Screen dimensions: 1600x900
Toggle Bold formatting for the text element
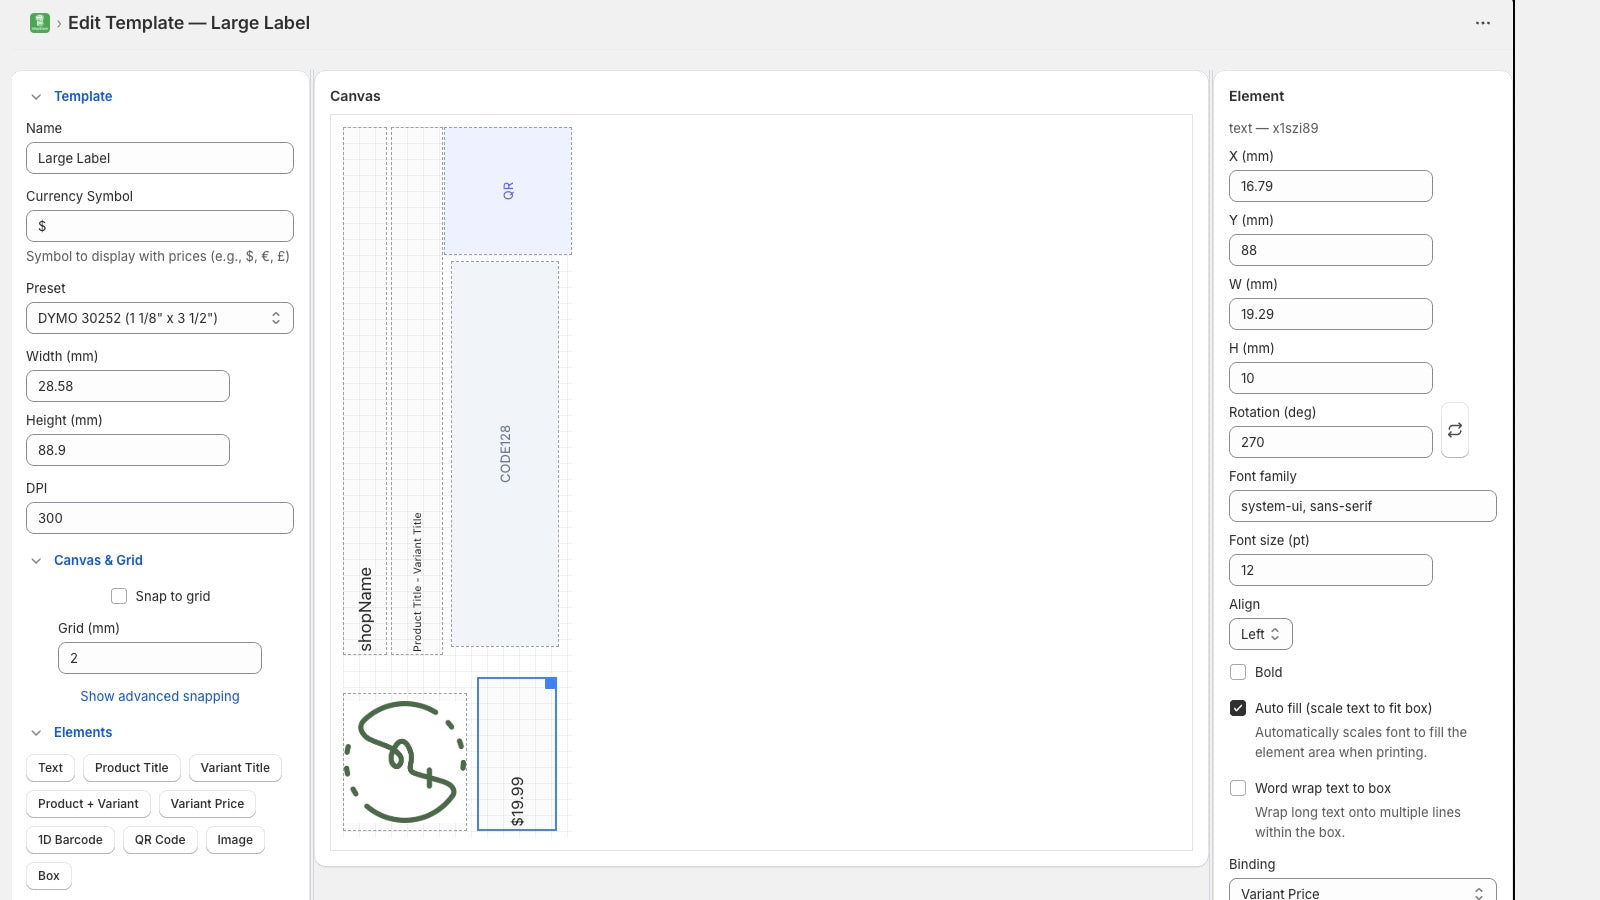point(1238,672)
